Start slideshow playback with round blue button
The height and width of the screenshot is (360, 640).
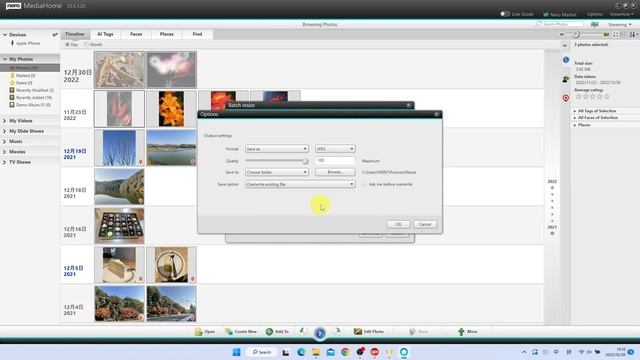point(320,333)
